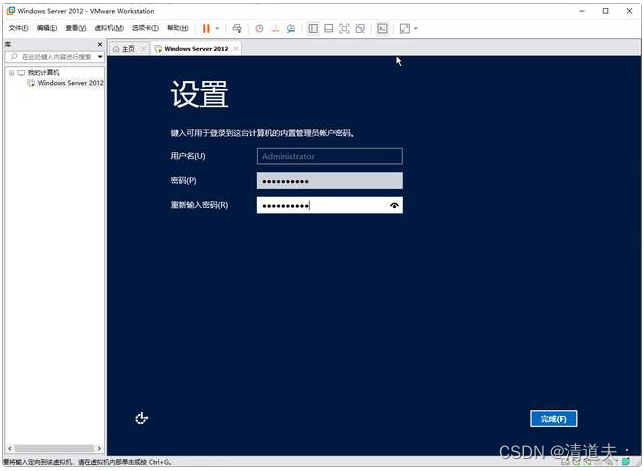Open the dropdown arrow beside the pause icon
Screen dimensions: 644x471
click(x=217, y=28)
